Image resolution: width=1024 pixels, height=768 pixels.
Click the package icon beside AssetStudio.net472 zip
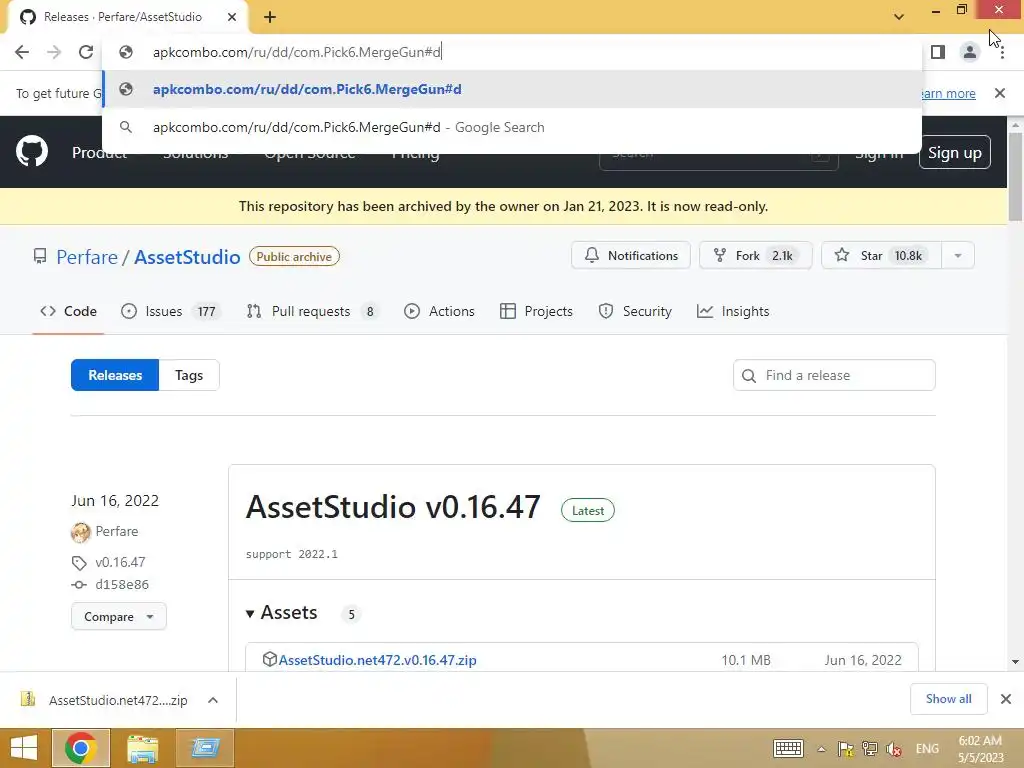pyautogui.click(x=269, y=660)
